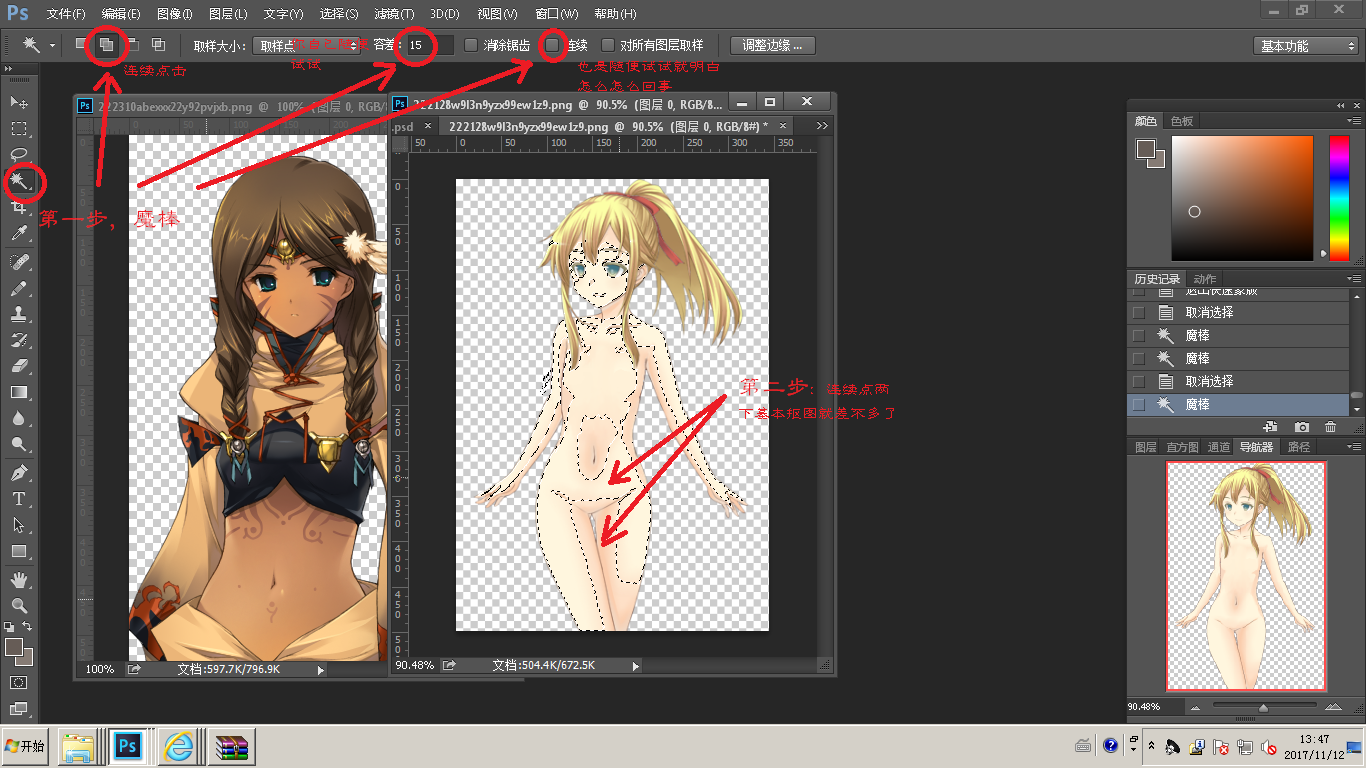Select the History Brush tool
Viewport: 1366px width, 768px height.
click(x=19, y=340)
